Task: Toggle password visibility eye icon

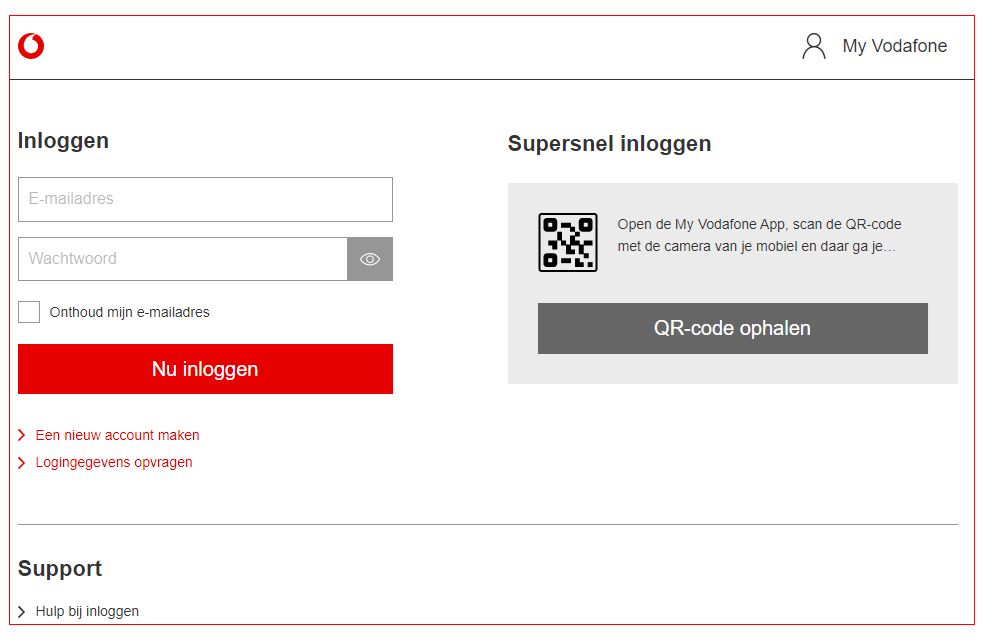Action: (370, 259)
